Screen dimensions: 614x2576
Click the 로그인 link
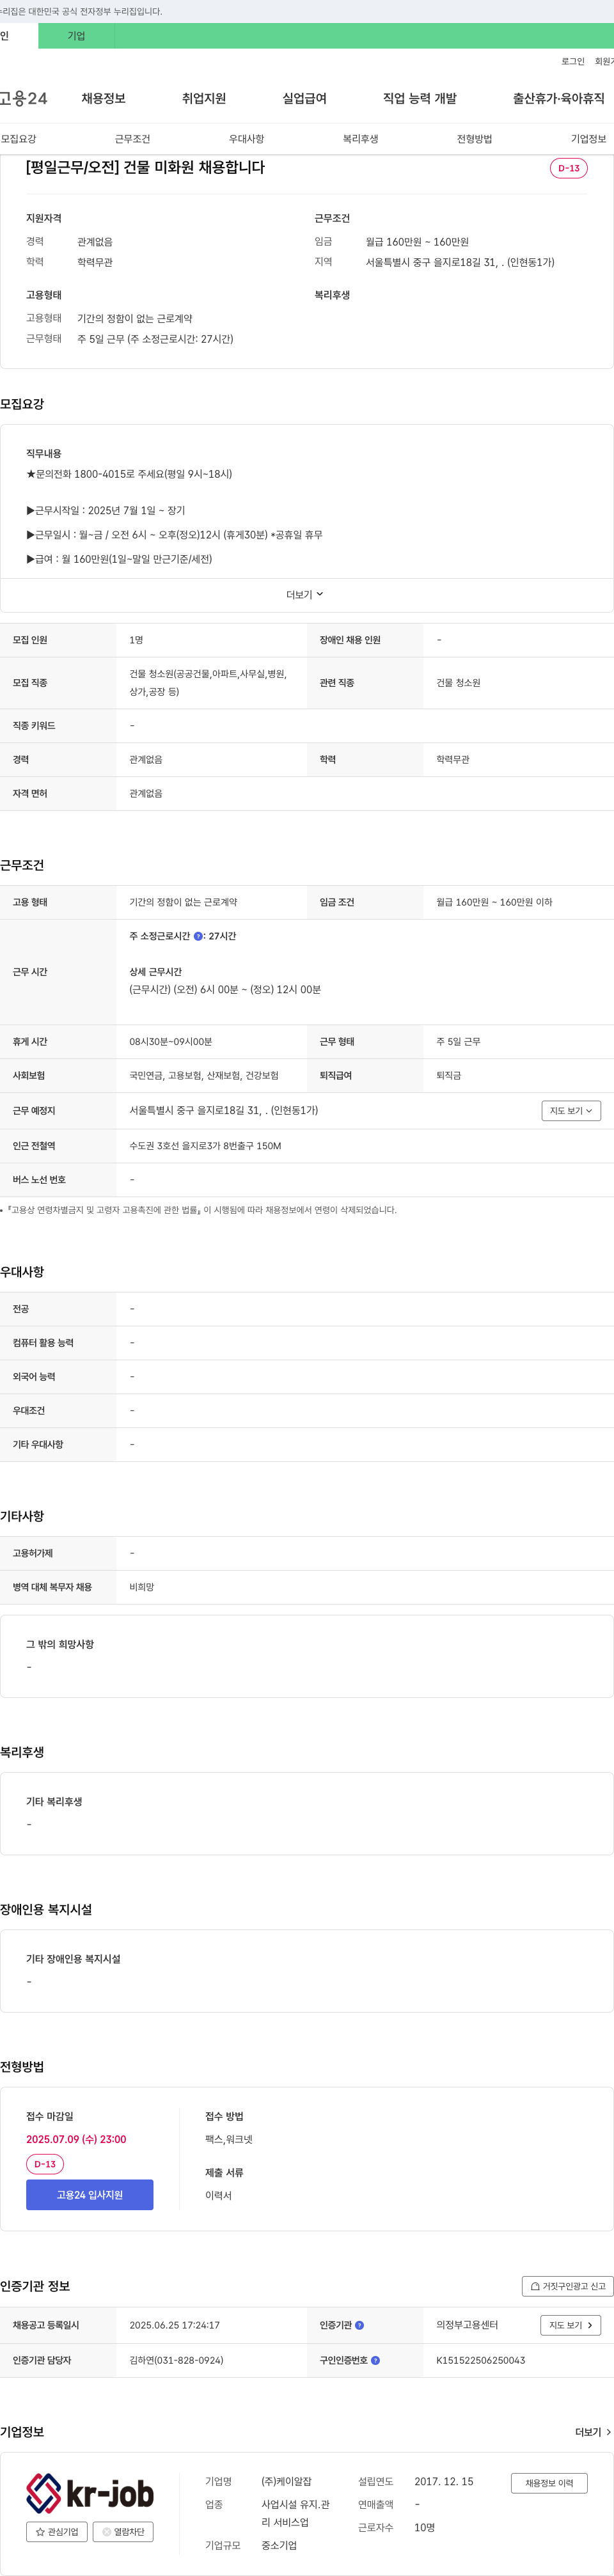(573, 61)
